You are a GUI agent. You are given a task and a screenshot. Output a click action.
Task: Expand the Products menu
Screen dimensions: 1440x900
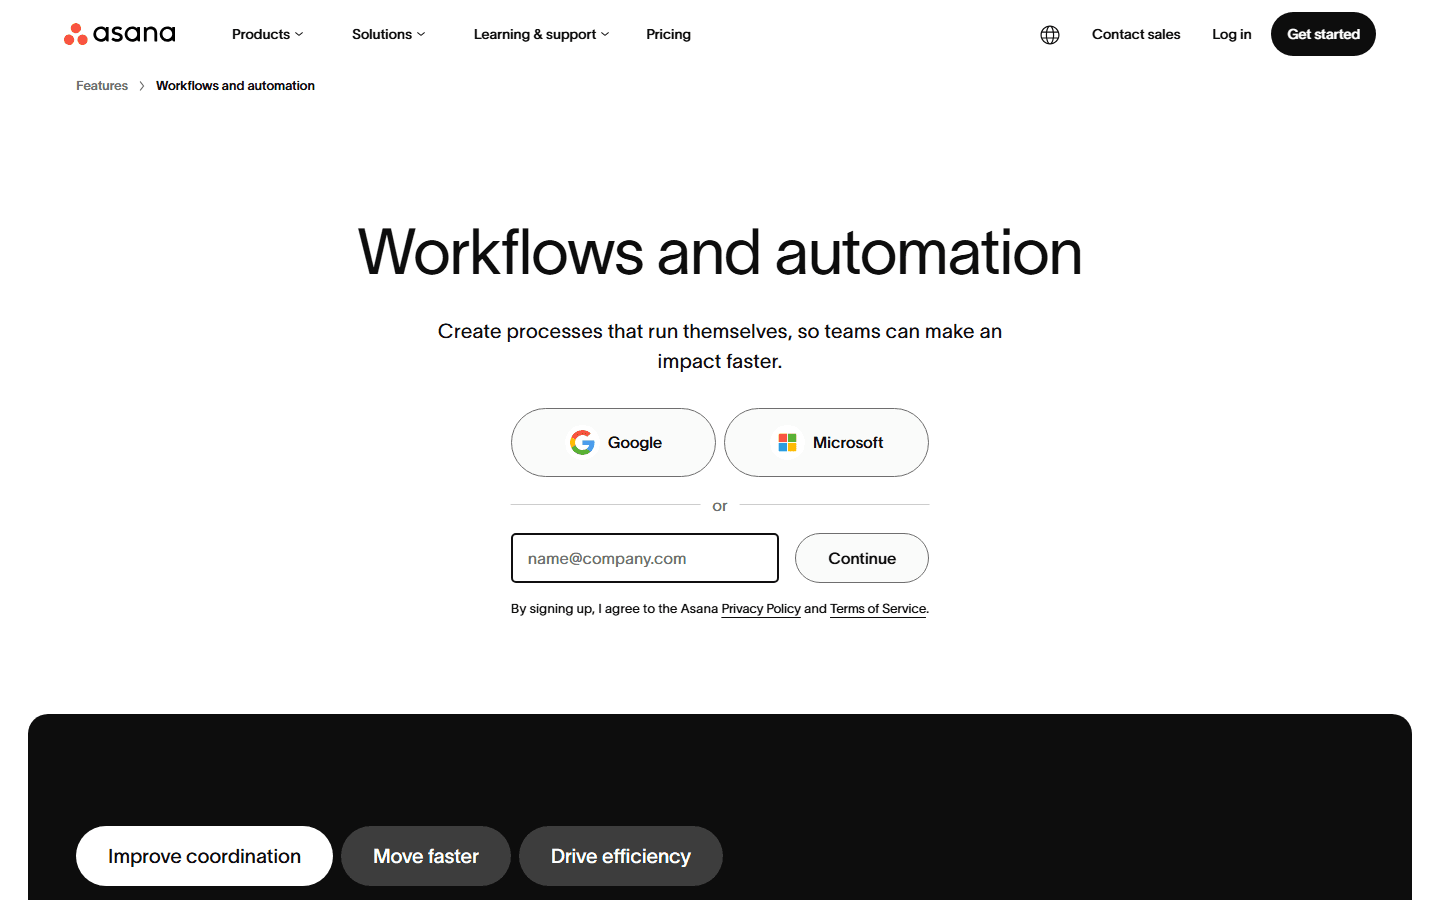pos(267,34)
